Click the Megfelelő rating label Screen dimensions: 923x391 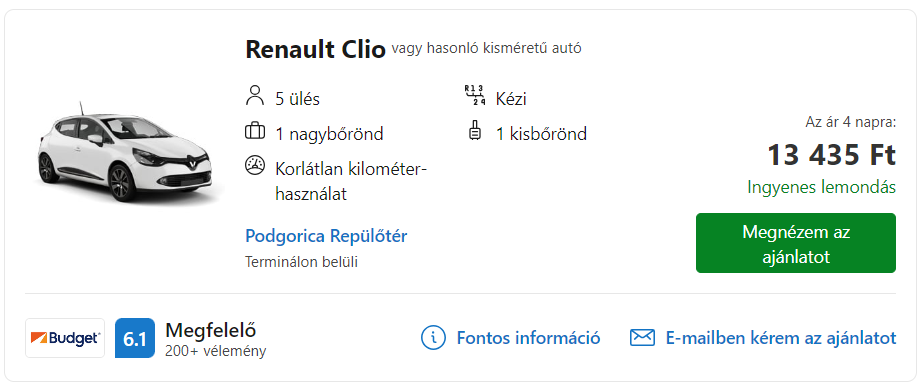click(x=211, y=330)
